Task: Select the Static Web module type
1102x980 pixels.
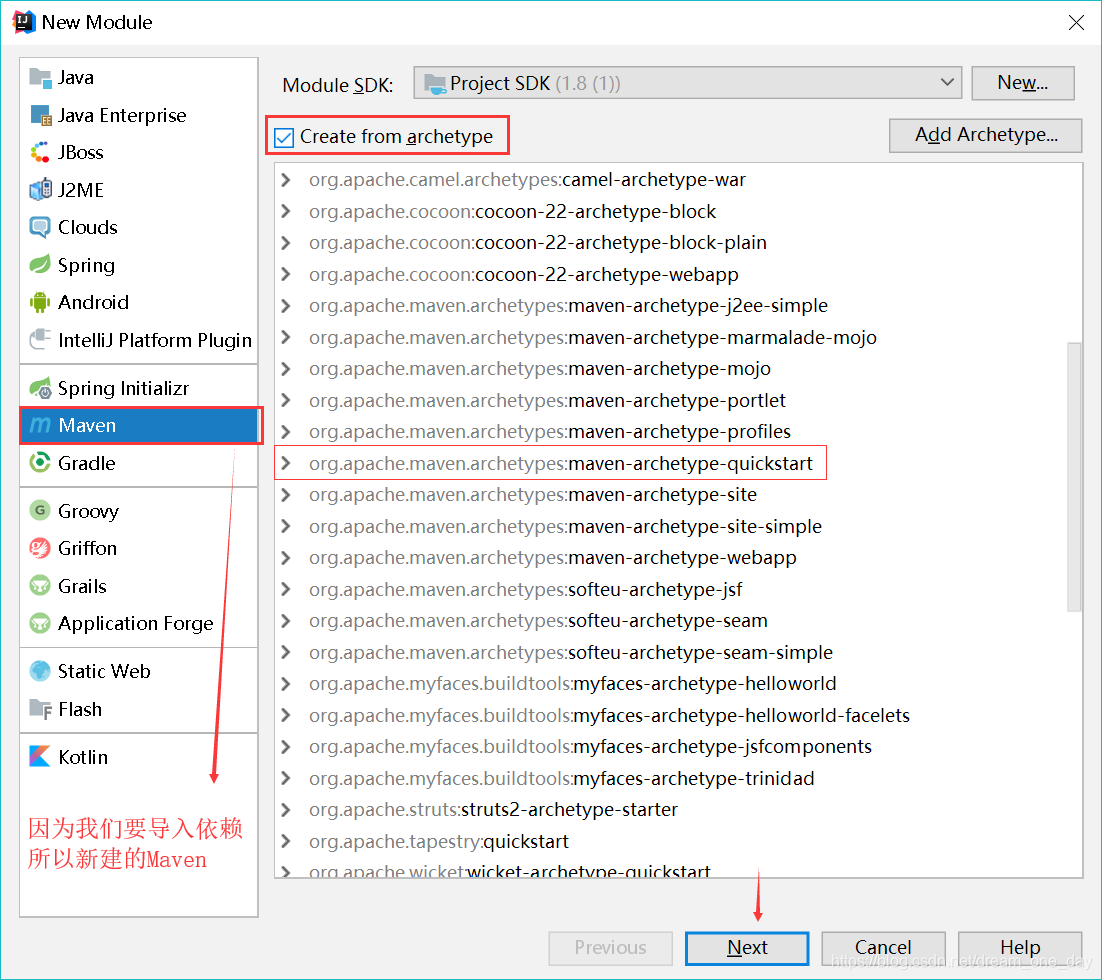Action: [139, 671]
